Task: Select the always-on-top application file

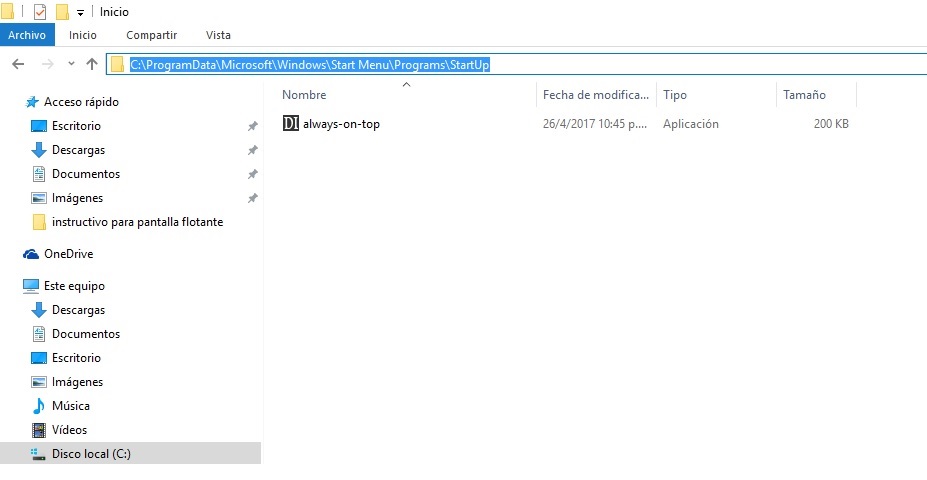Action: (x=341, y=124)
